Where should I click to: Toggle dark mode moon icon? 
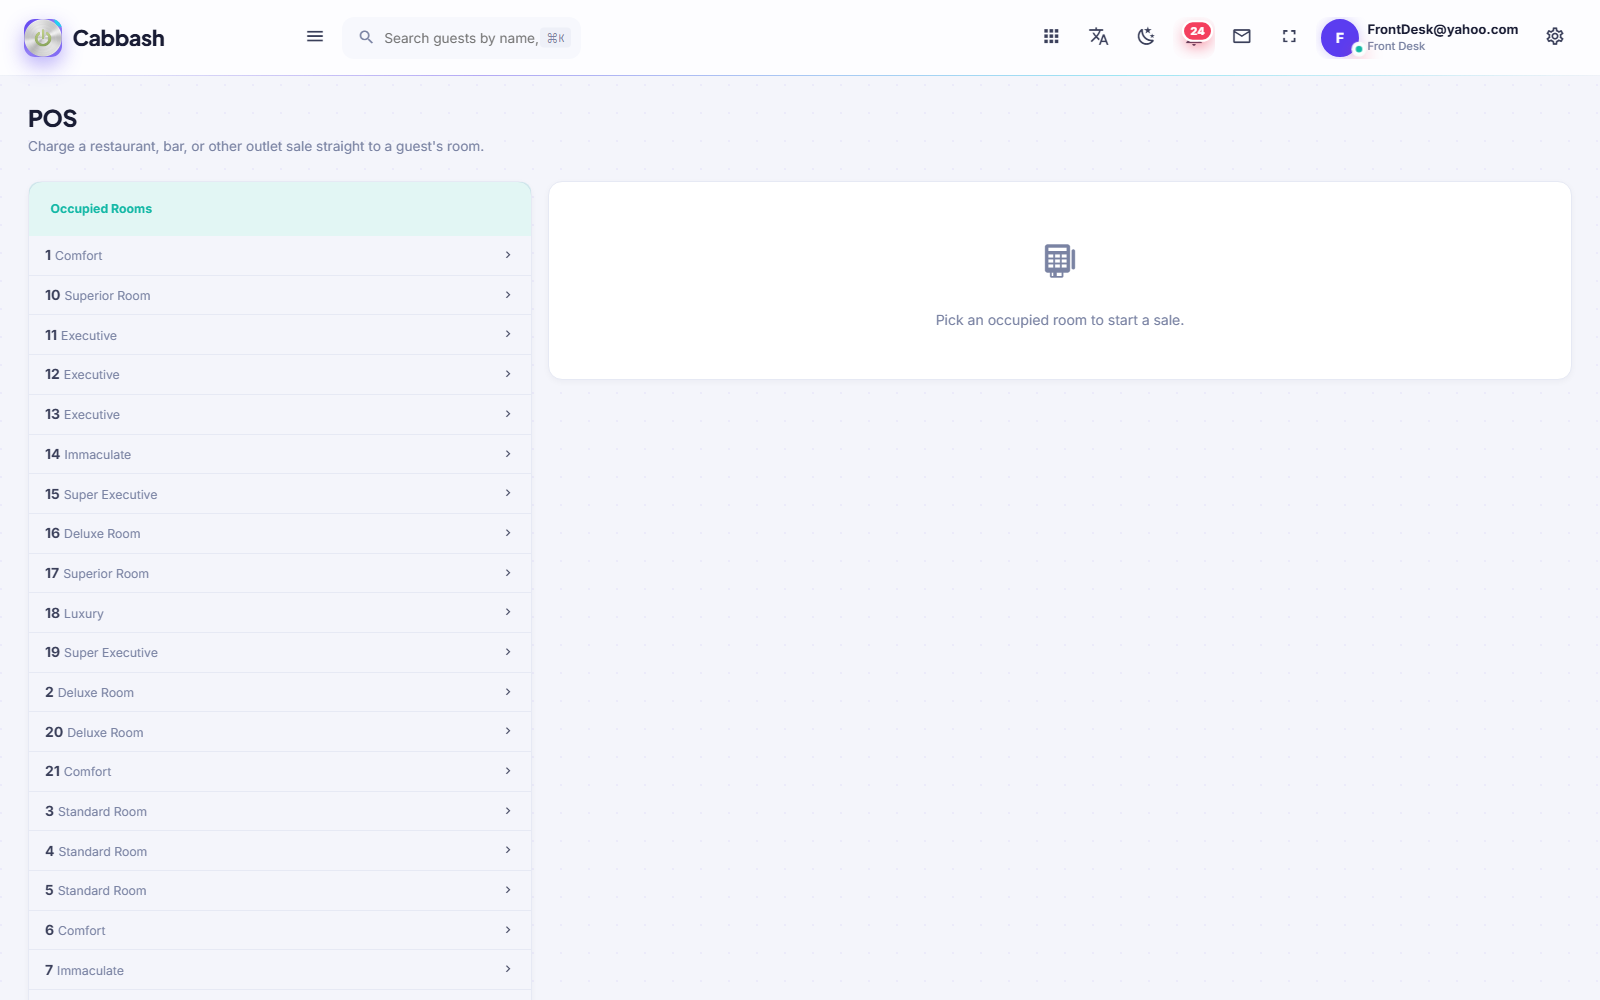point(1146,37)
